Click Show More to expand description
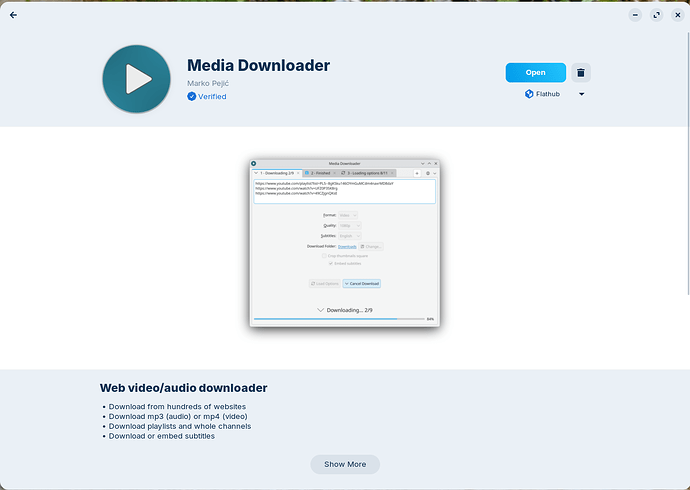Screen dimensions: 690x490 click(x=345, y=464)
